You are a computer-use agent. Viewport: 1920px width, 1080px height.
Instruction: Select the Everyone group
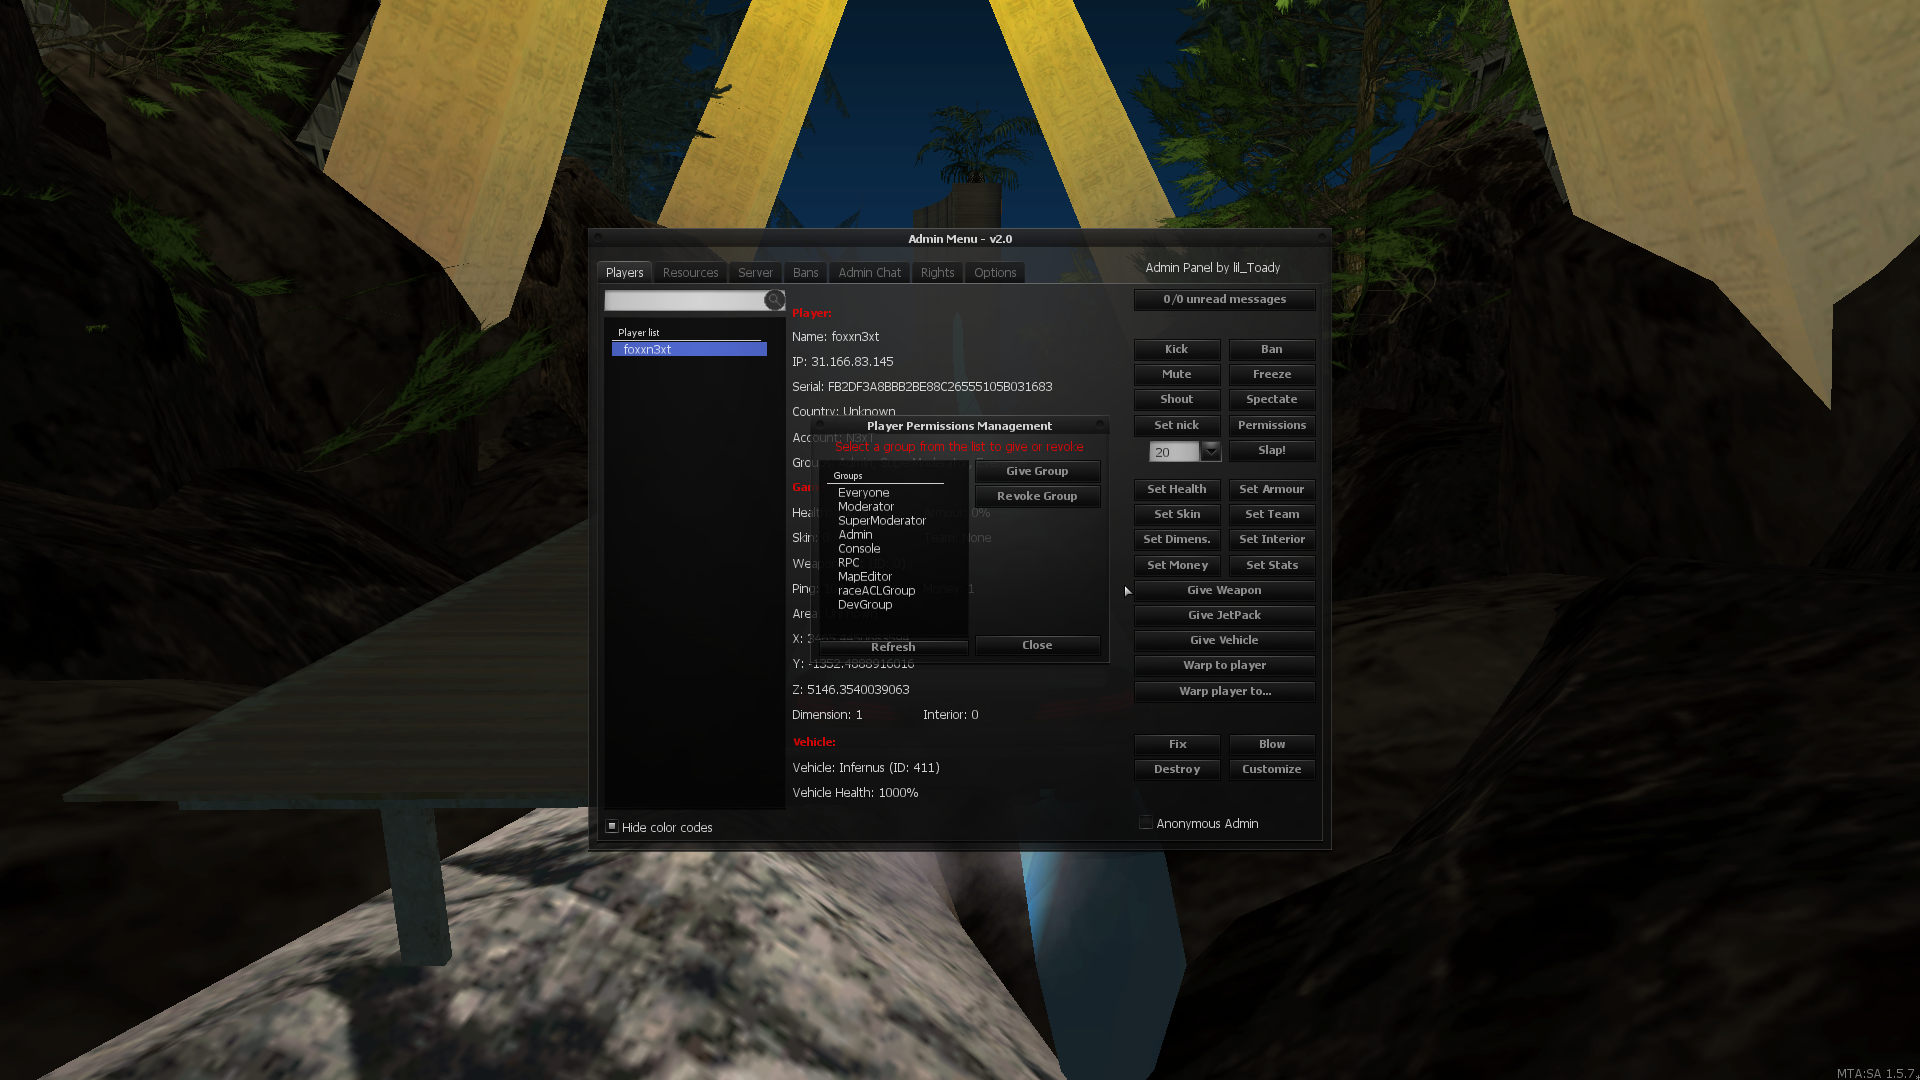(863, 493)
